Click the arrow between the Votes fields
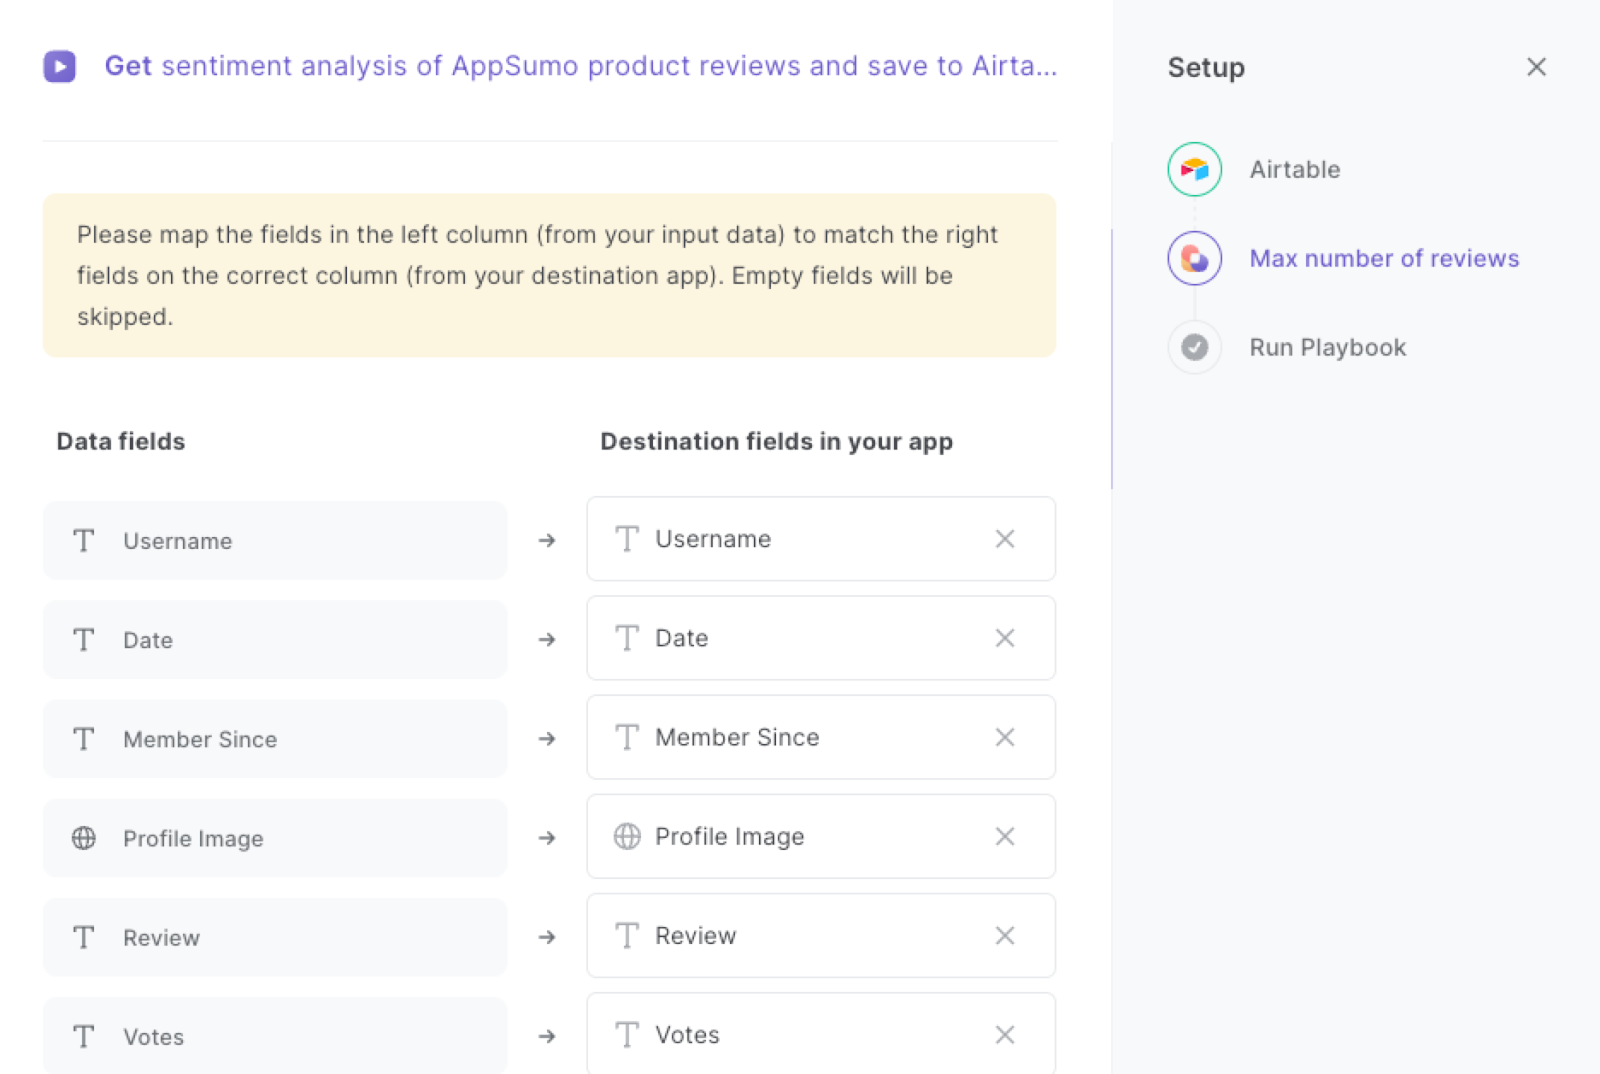Screen dimensions: 1600x1074 547,1035
